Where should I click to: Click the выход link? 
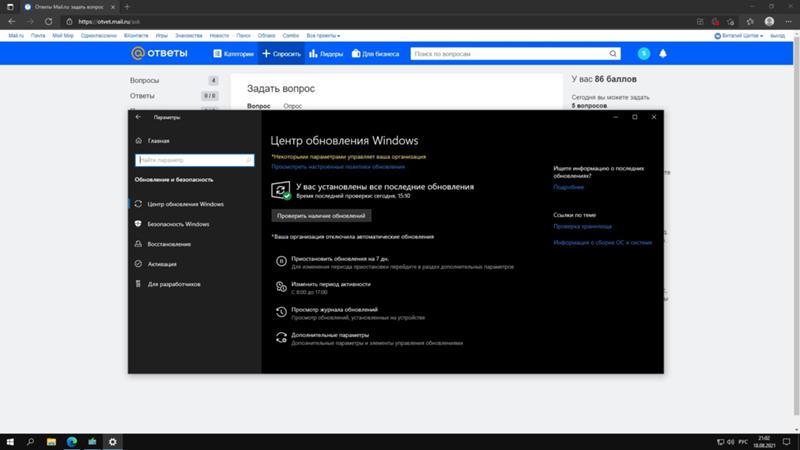(777, 36)
